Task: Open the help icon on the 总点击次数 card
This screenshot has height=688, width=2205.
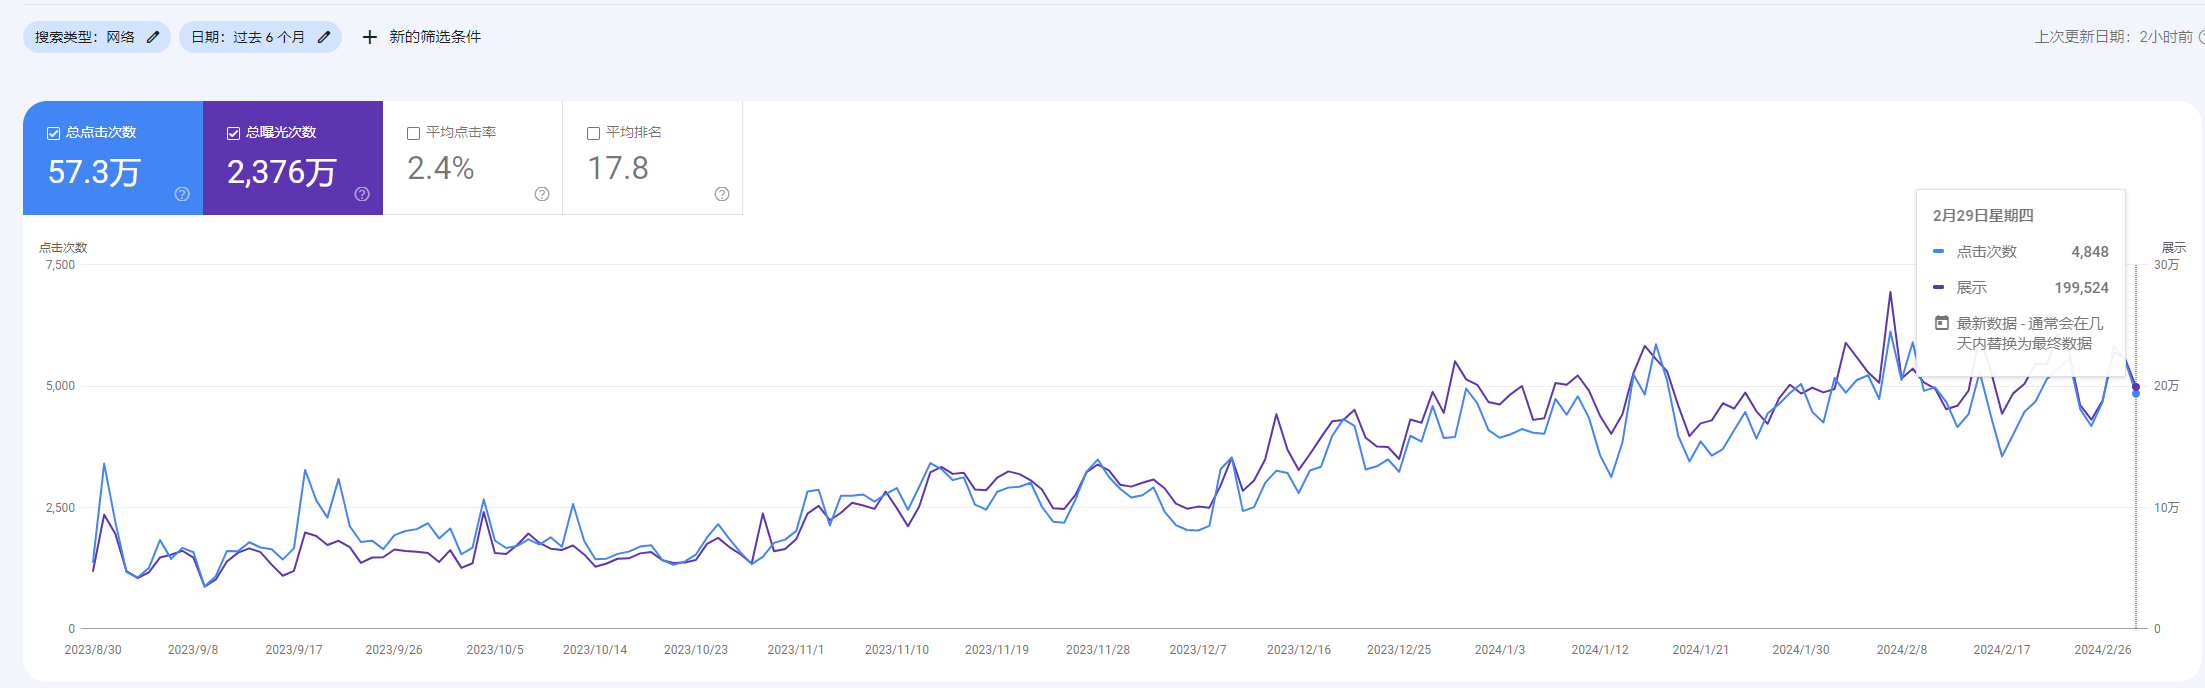Action: point(182,194)
